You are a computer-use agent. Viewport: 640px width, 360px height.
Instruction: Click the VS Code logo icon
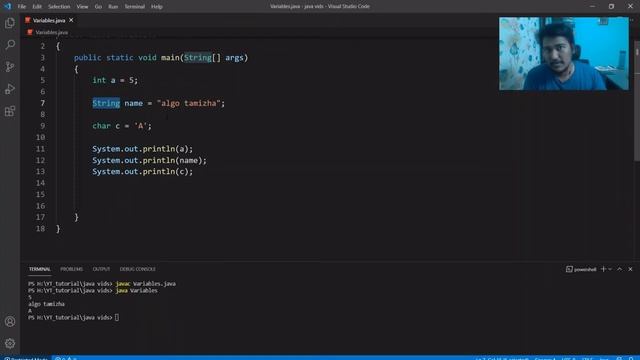(7, 6)
